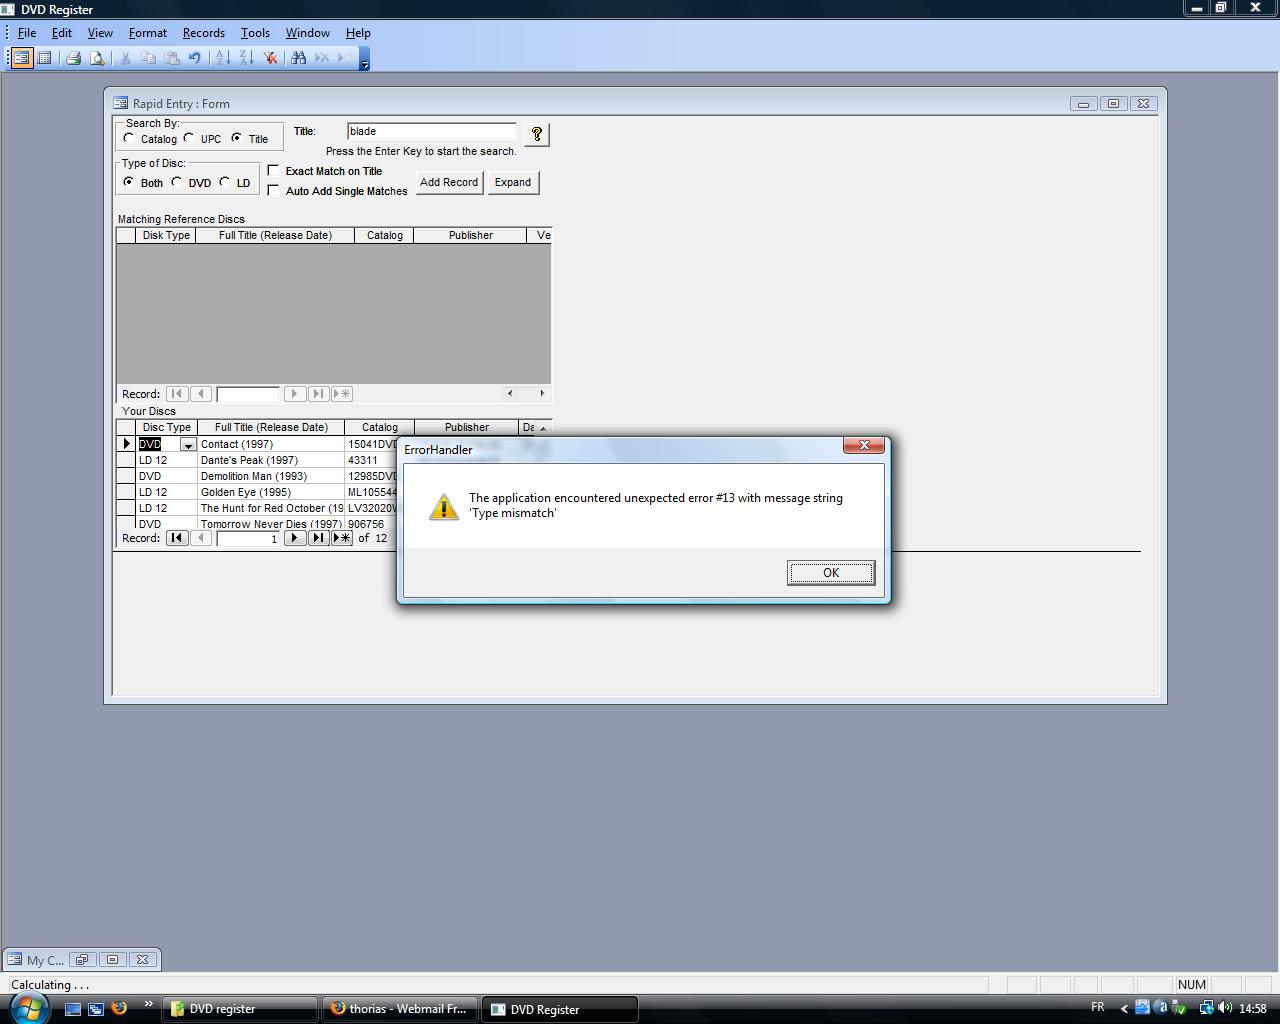Select Both disc type radio

pyautogui.click(x=128, y=182)
